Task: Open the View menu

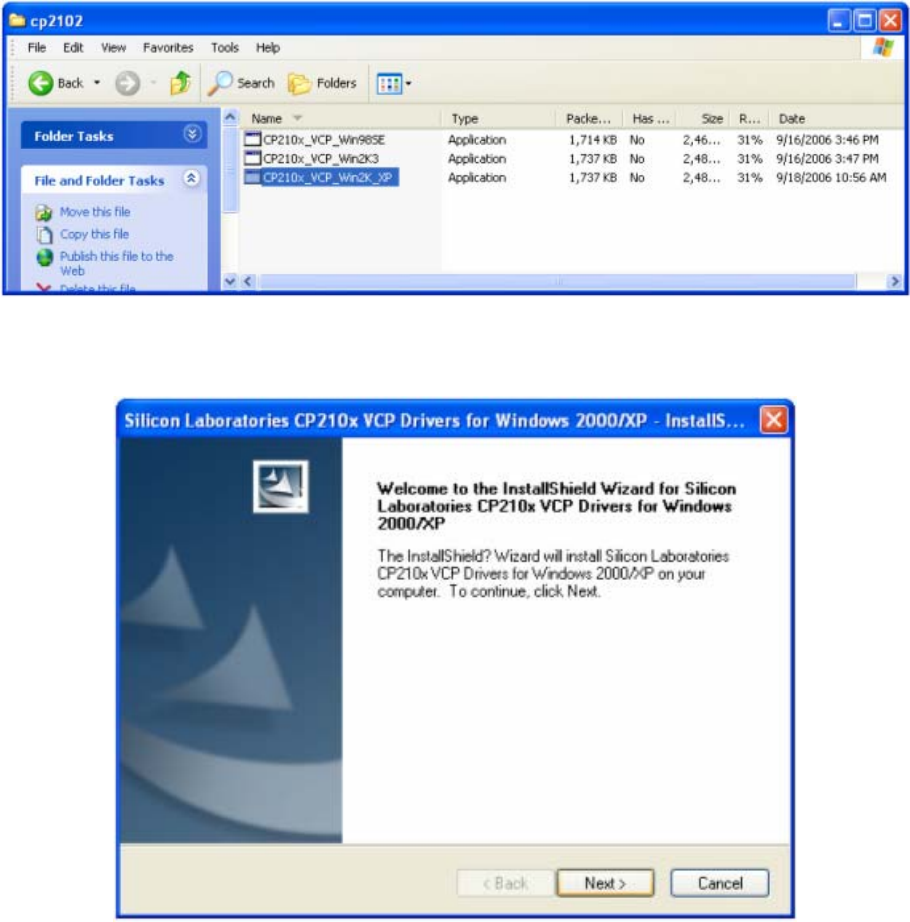Action: [113, 48]
